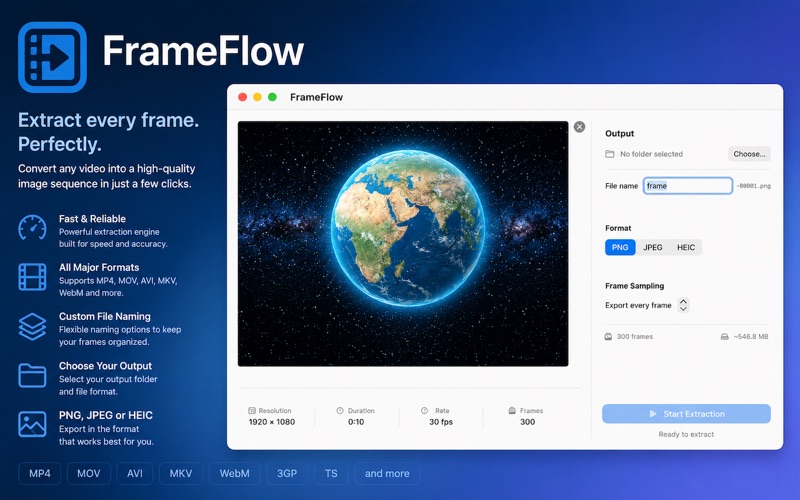Click the film strip All Major Formats icon
Image resolution: width=800 pixels, height=500 pixels.
[x=32, y=277]
